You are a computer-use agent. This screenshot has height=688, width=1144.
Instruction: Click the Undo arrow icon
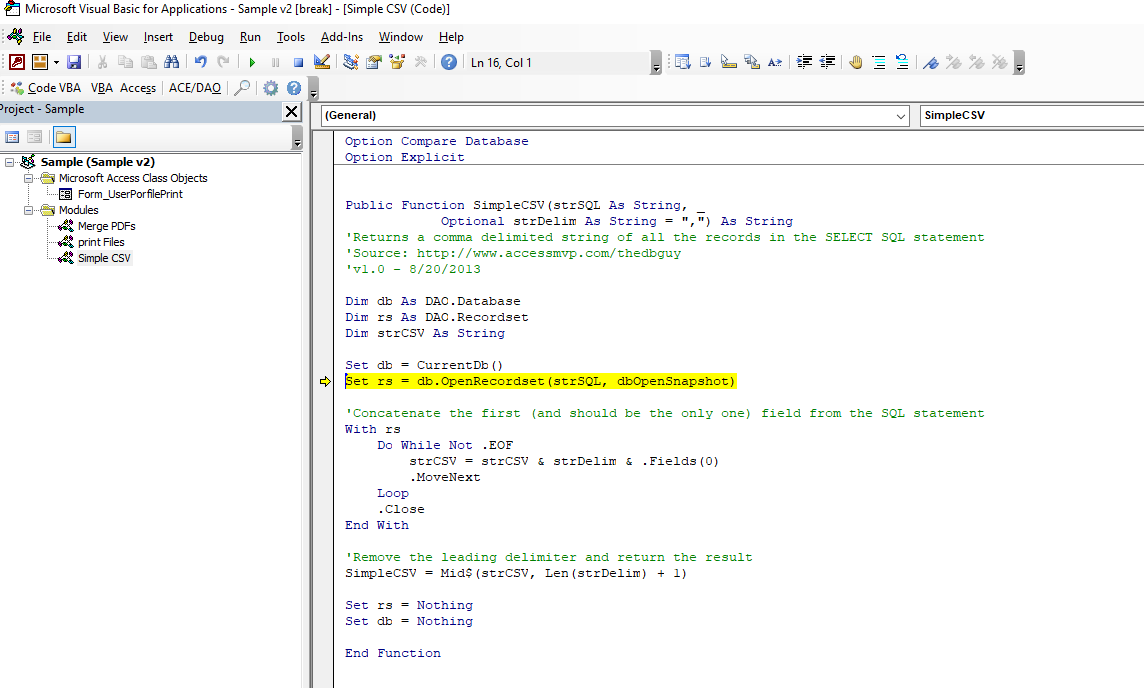point(200,62)
